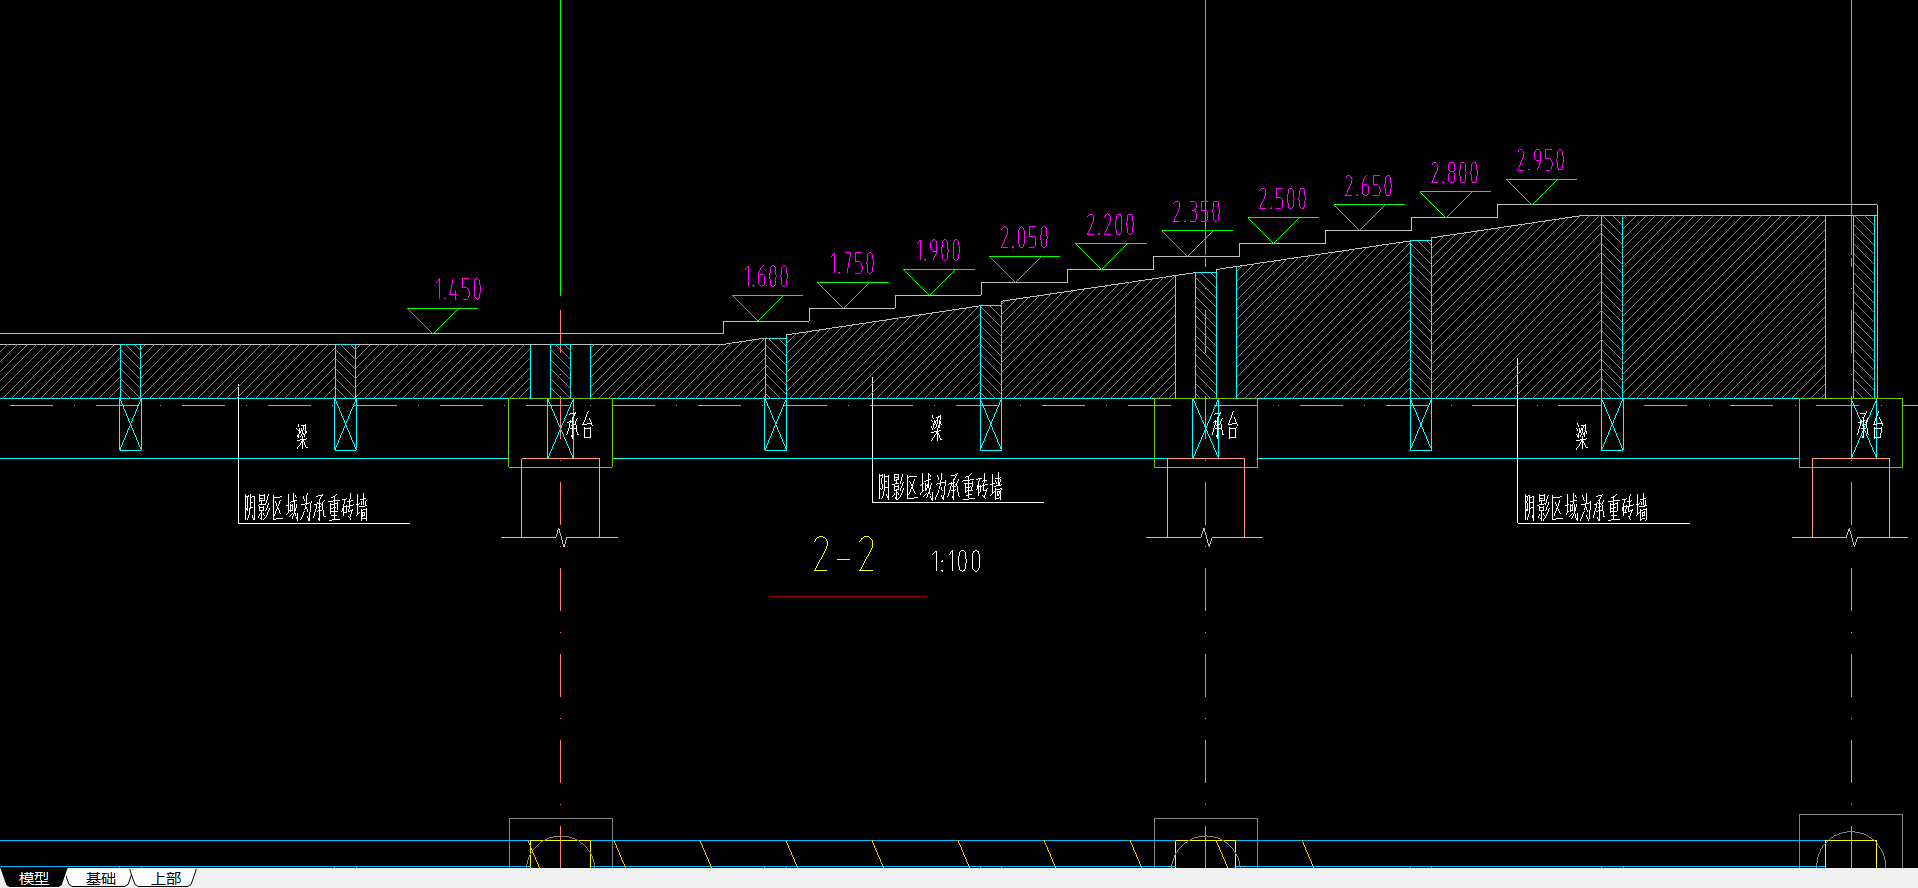The height and width of the screenshot is (888, 1918).
Task: Click the 1:100 scale text
Action: pyautogui.click(x=956, y=562)
